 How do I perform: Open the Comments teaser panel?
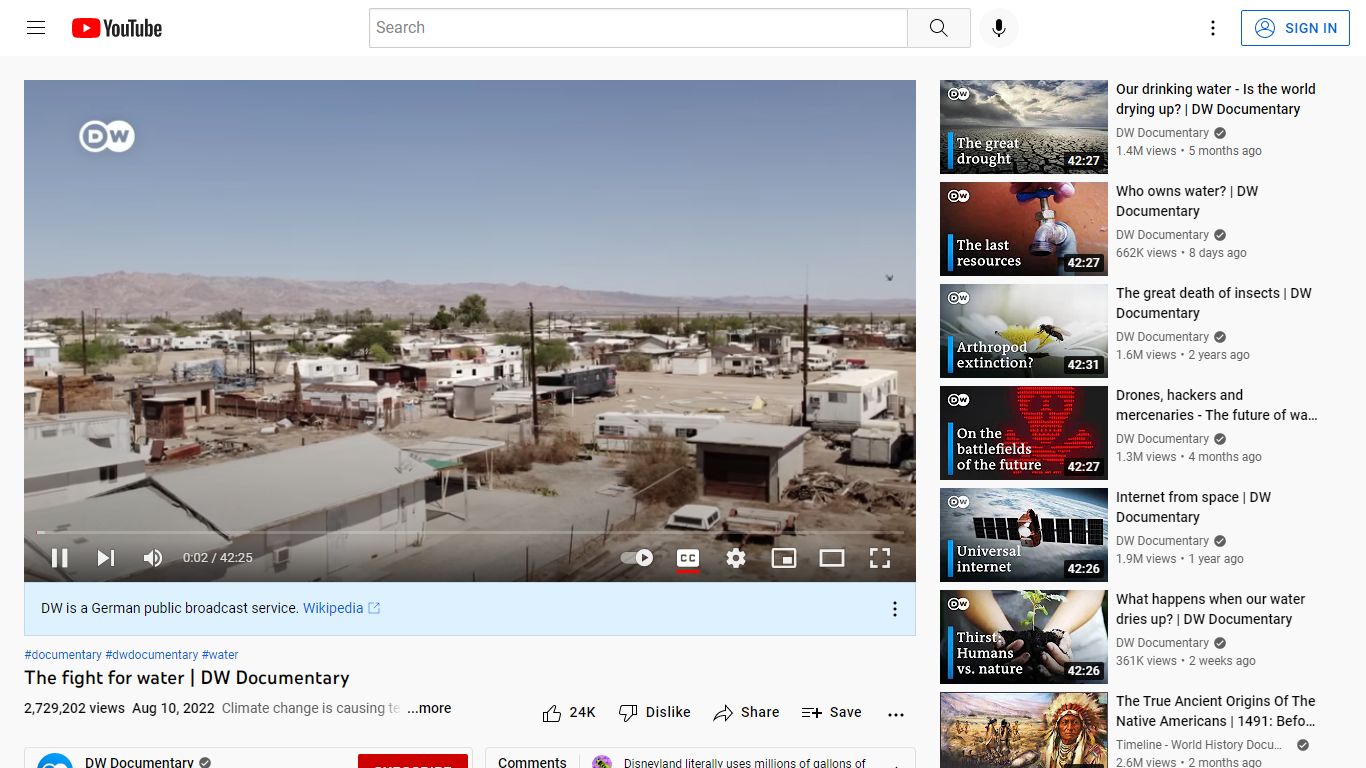[700, 758]
